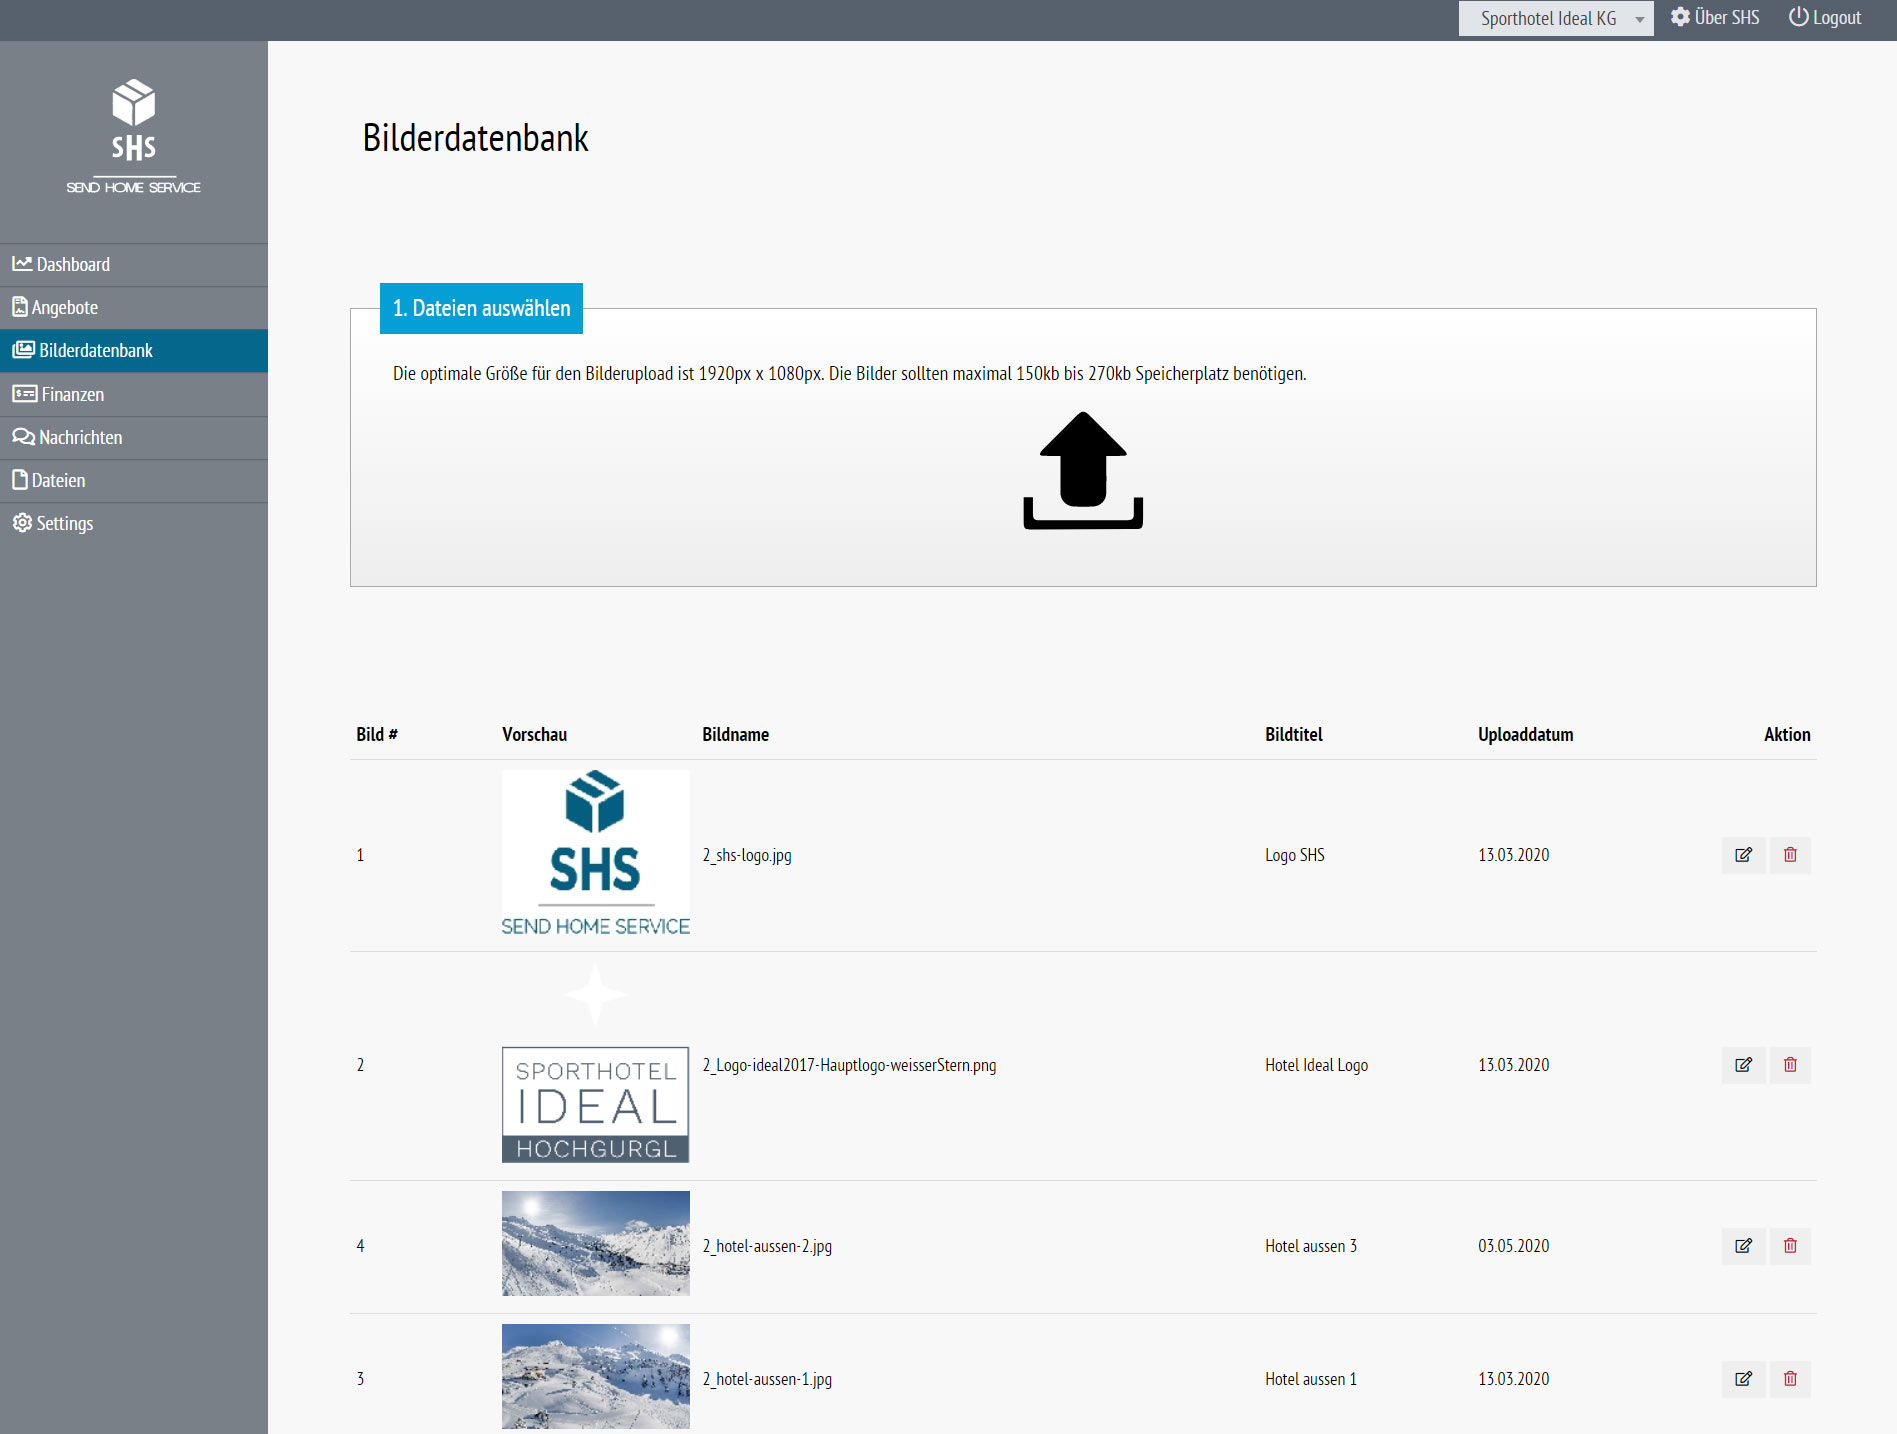Click the Settings gear icon in sidebar
1897x1434 pixels.
(22, 523)
